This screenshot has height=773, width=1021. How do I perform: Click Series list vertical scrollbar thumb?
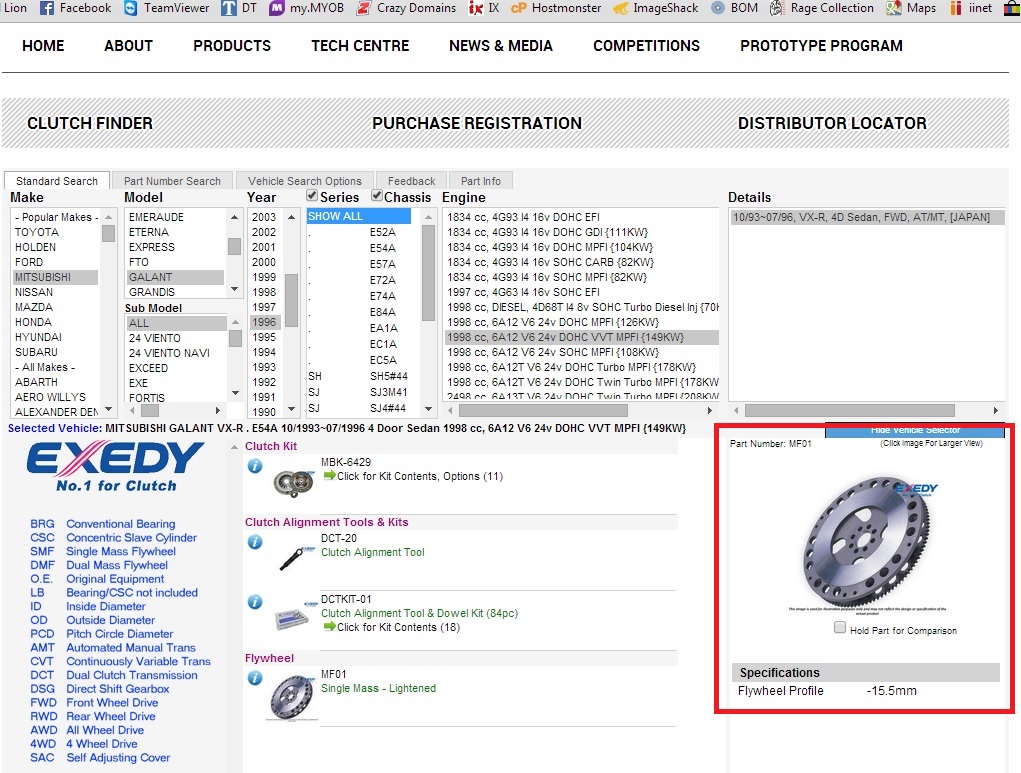(x=428, y=273)
